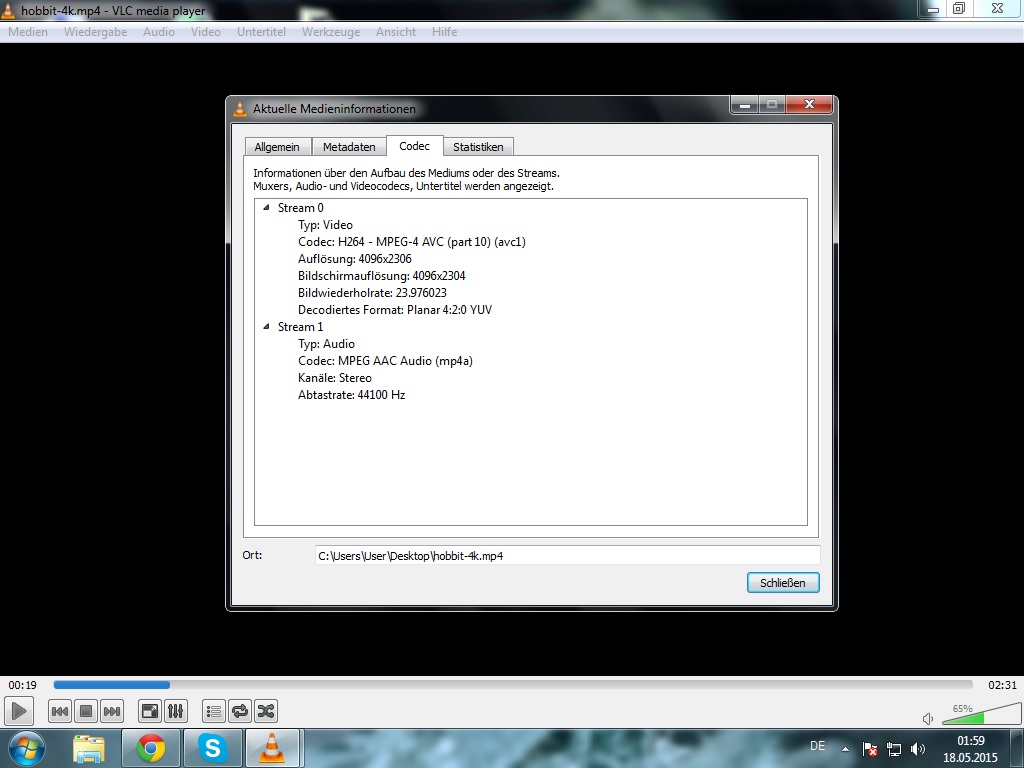The image size is (1024, 768).
Task: Open the Ansicht menu
Action: tap(396, 31)
